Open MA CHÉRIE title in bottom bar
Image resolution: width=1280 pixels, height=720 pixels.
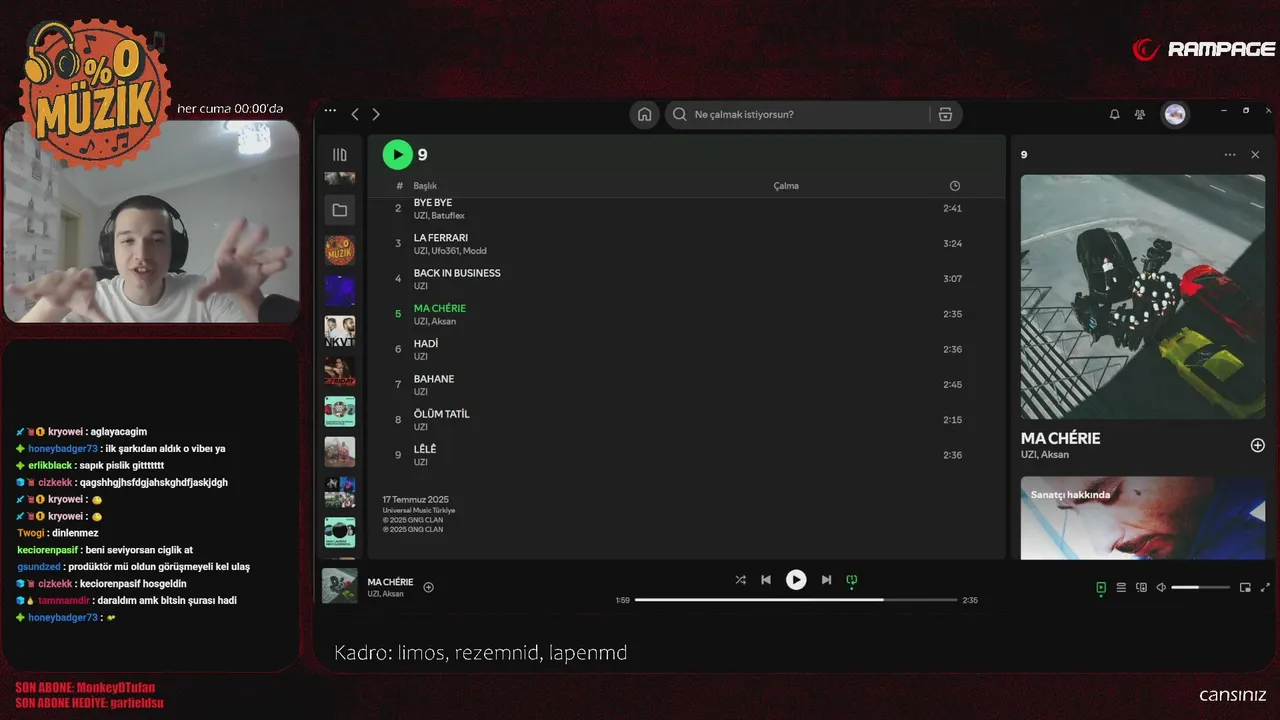[x=390, y=582]
